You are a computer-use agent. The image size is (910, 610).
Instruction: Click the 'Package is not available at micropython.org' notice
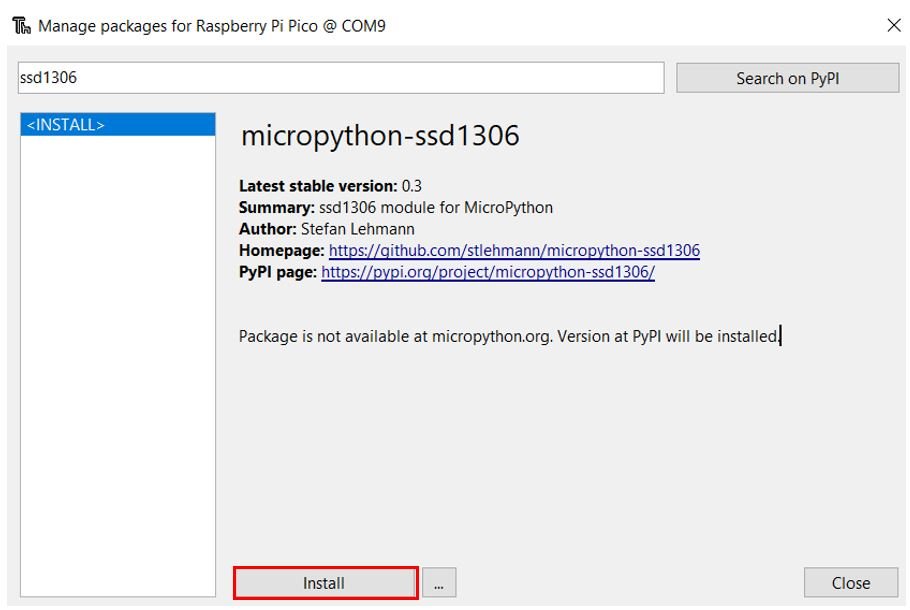(510, 336)
